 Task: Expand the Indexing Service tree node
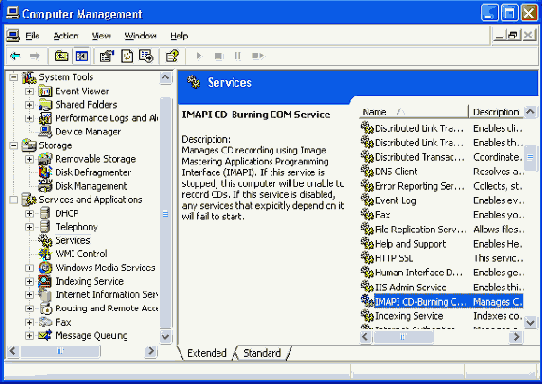click(x=30, y=281)
